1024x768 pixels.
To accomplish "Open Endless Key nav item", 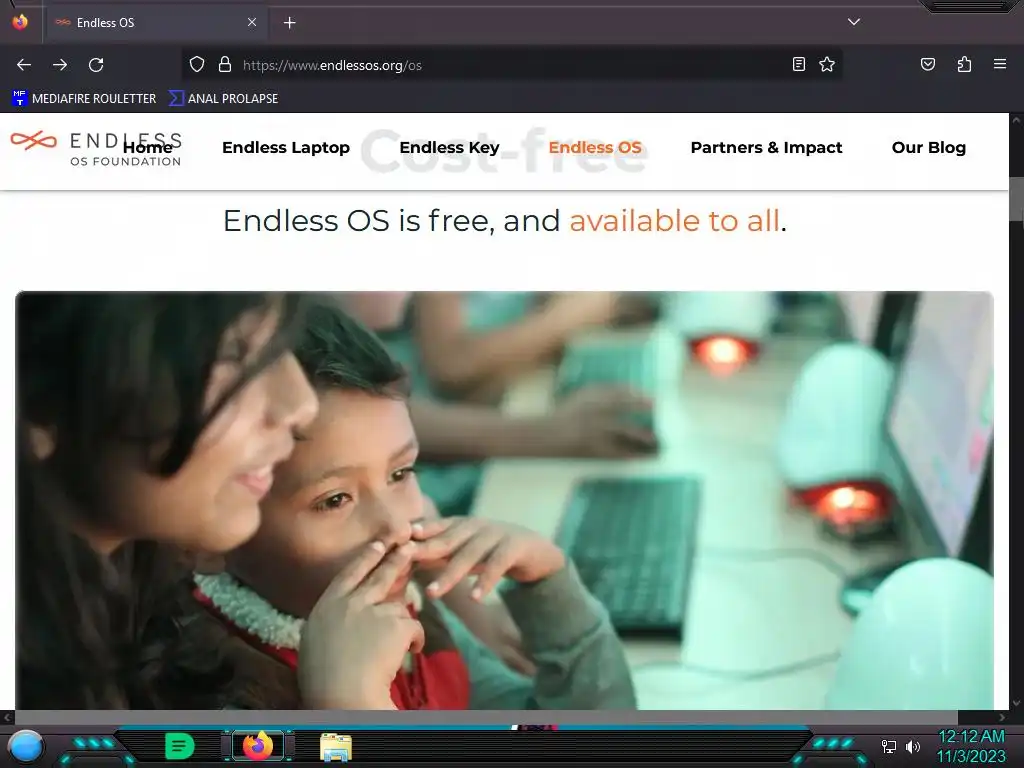I will (449, 148).
